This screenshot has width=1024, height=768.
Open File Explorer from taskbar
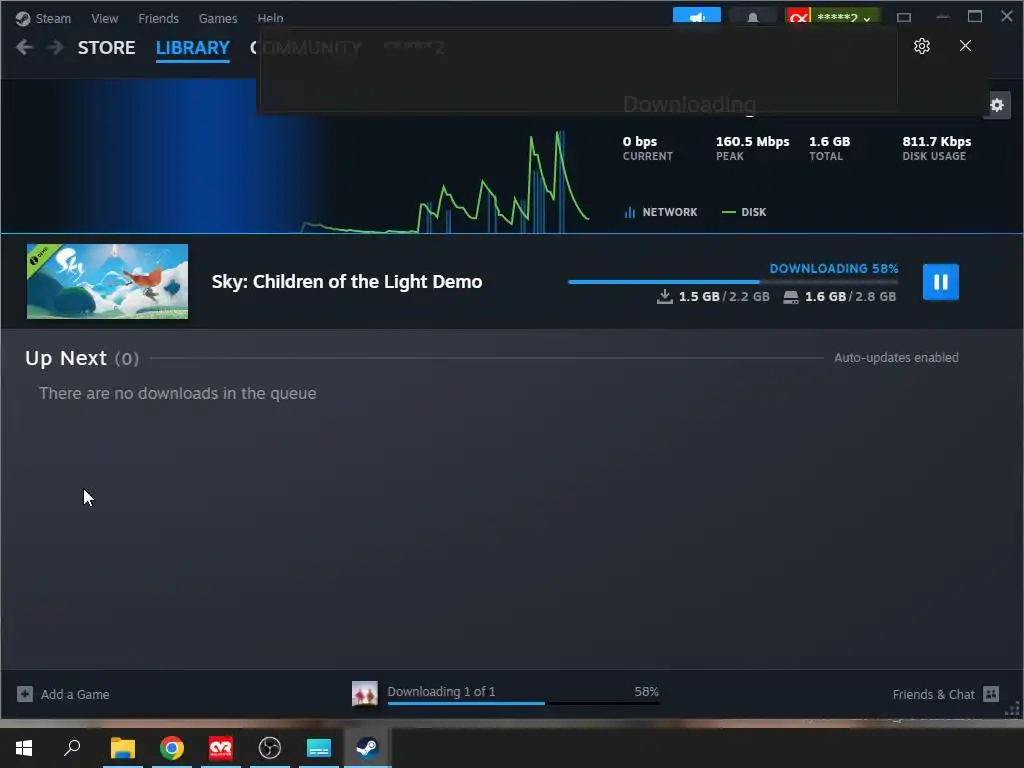point(123,748)
